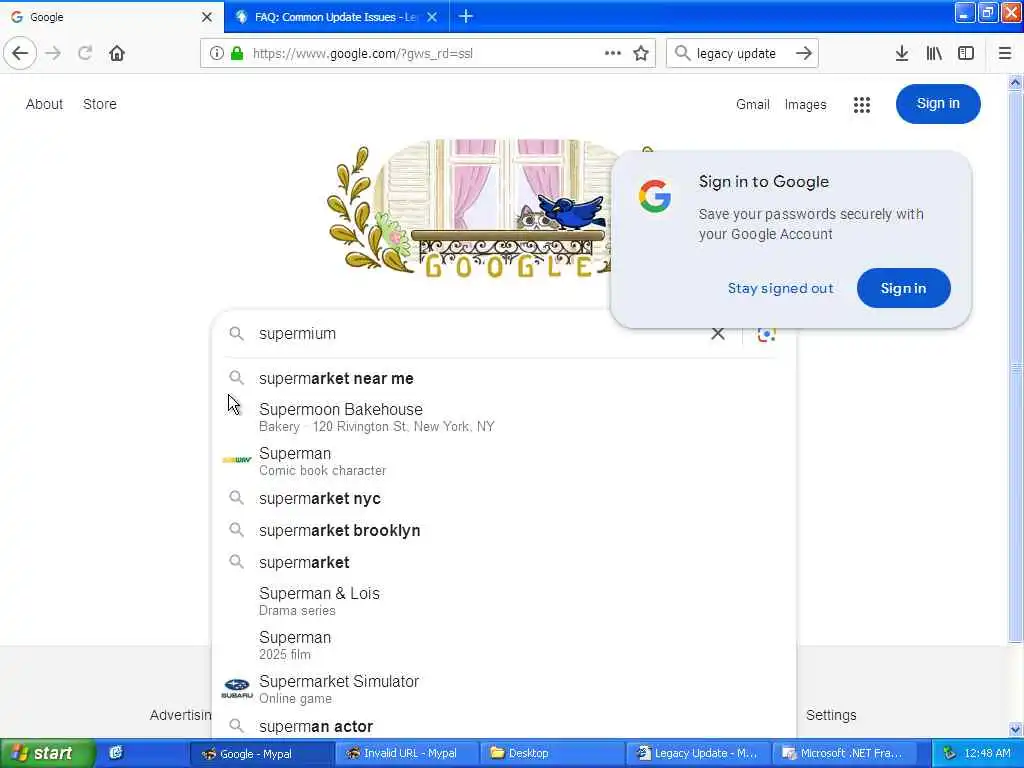Open the About link
Viewport: 1024px width, 768px height.
pyautogui.click(x=44, y=104)
